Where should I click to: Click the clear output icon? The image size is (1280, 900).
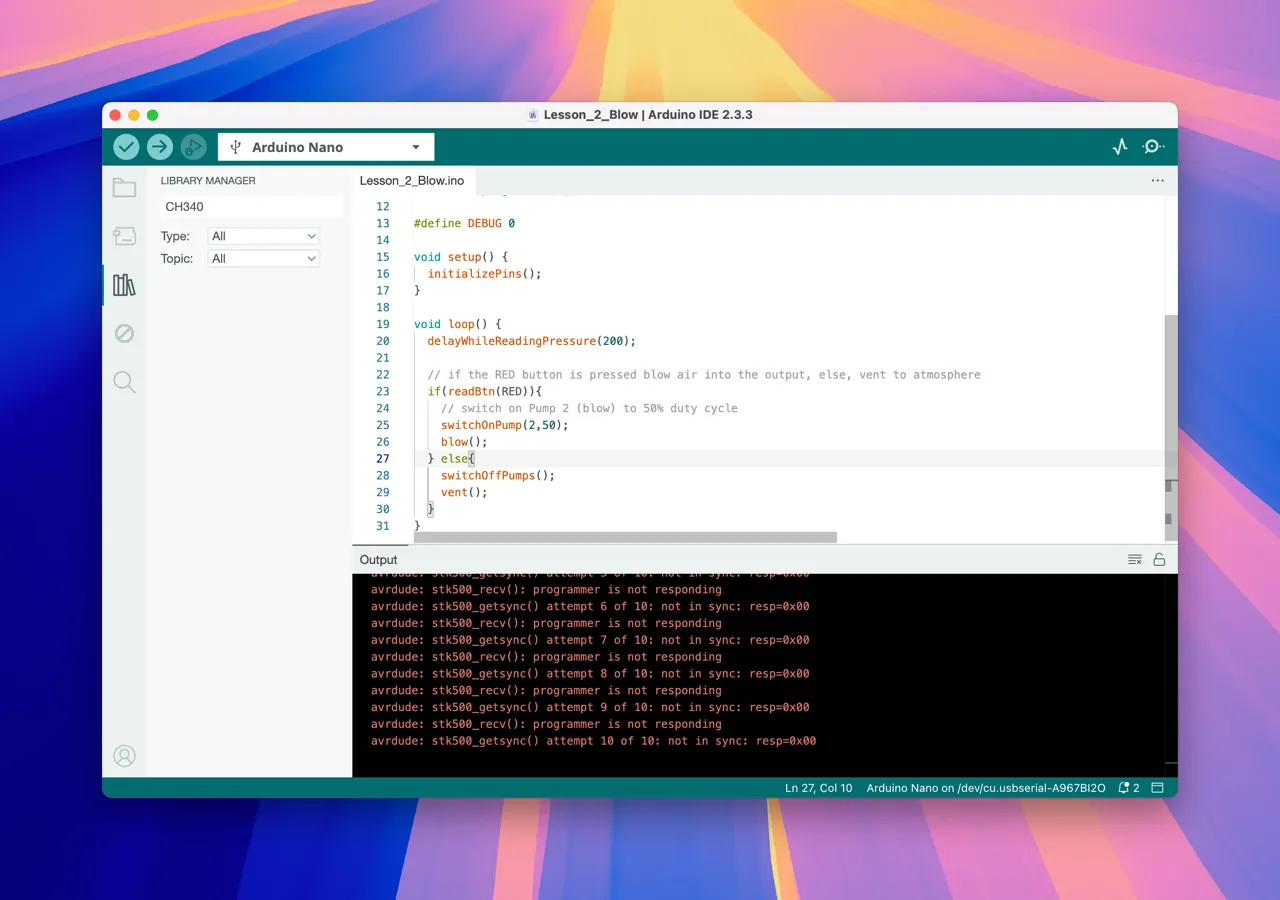click(1135, 560)
